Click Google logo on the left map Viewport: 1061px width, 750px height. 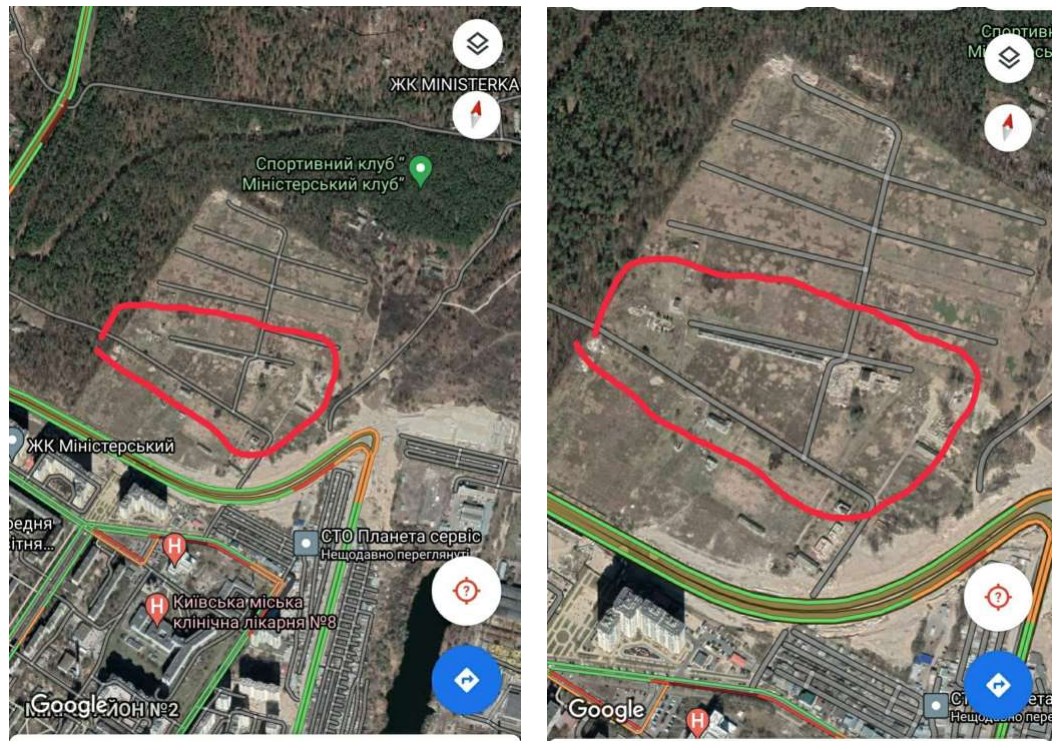(x=69, y=704)
